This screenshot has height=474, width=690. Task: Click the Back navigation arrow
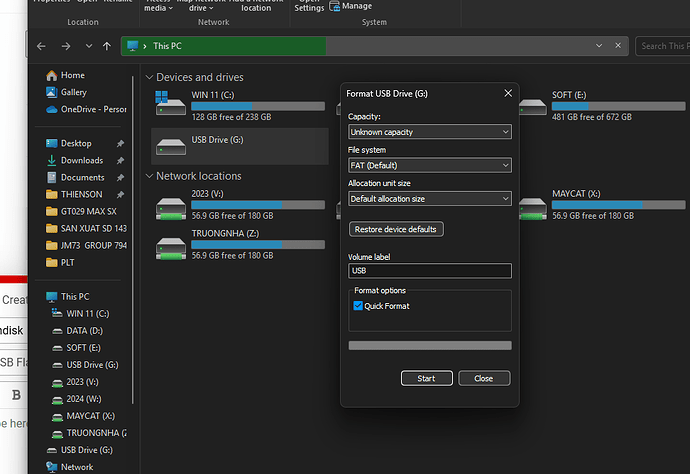(41, 46)
